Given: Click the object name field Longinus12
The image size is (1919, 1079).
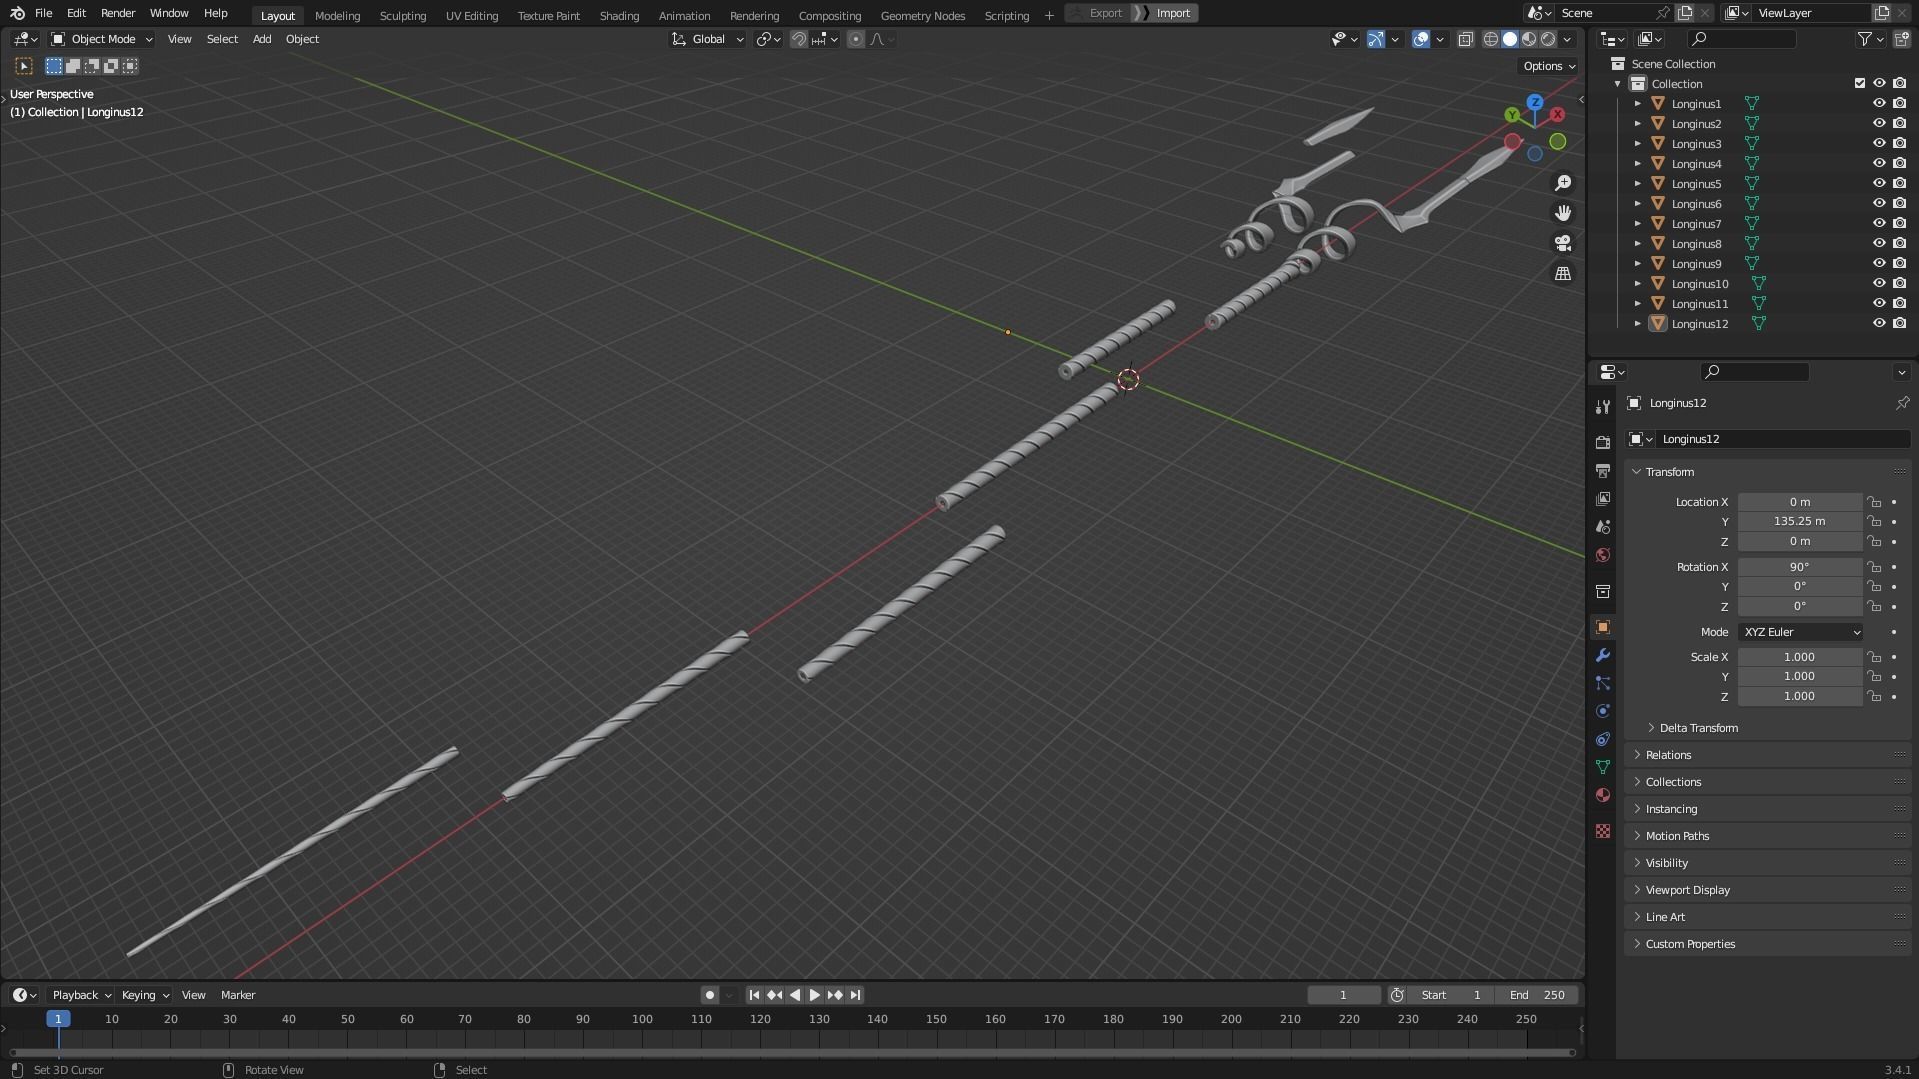Looking at the screenshot, I should pos(1782,439).
